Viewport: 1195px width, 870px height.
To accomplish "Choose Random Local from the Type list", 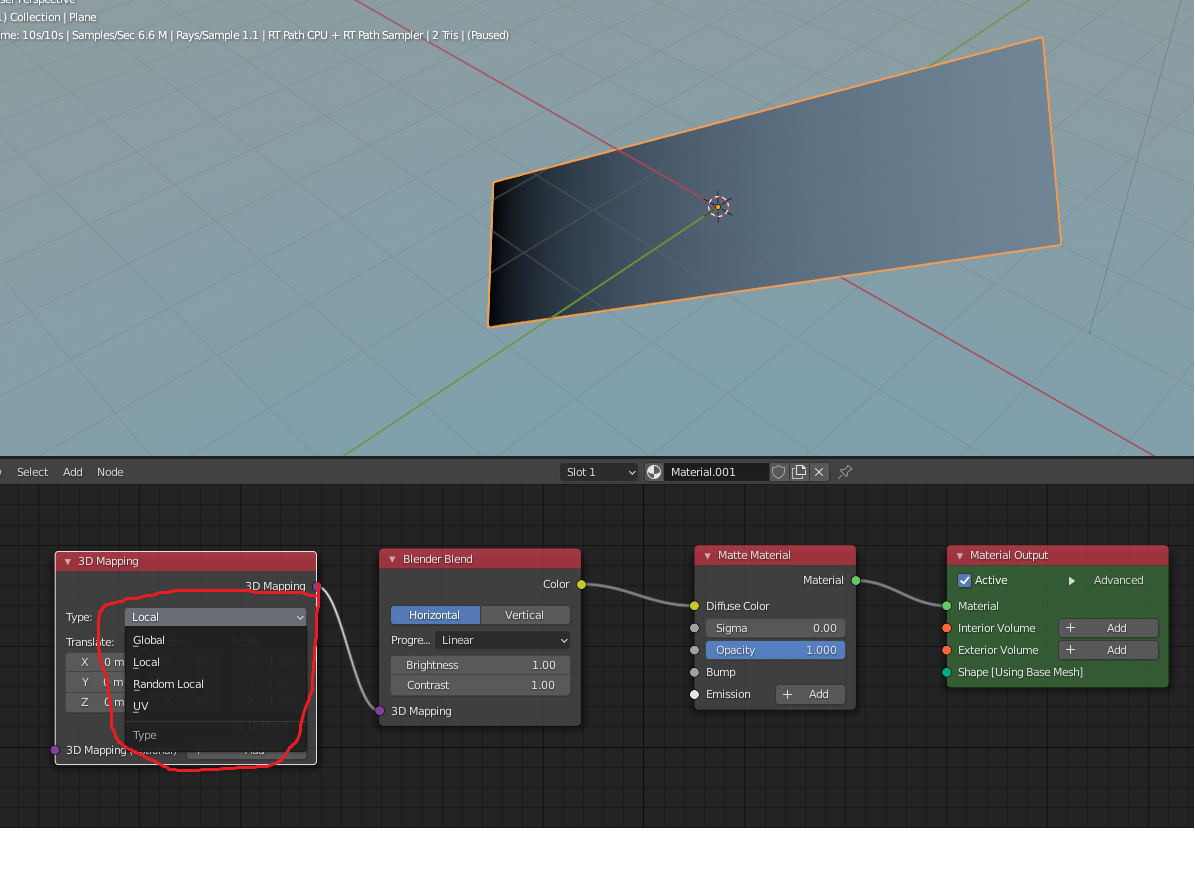I will click(x=169, y=684).
